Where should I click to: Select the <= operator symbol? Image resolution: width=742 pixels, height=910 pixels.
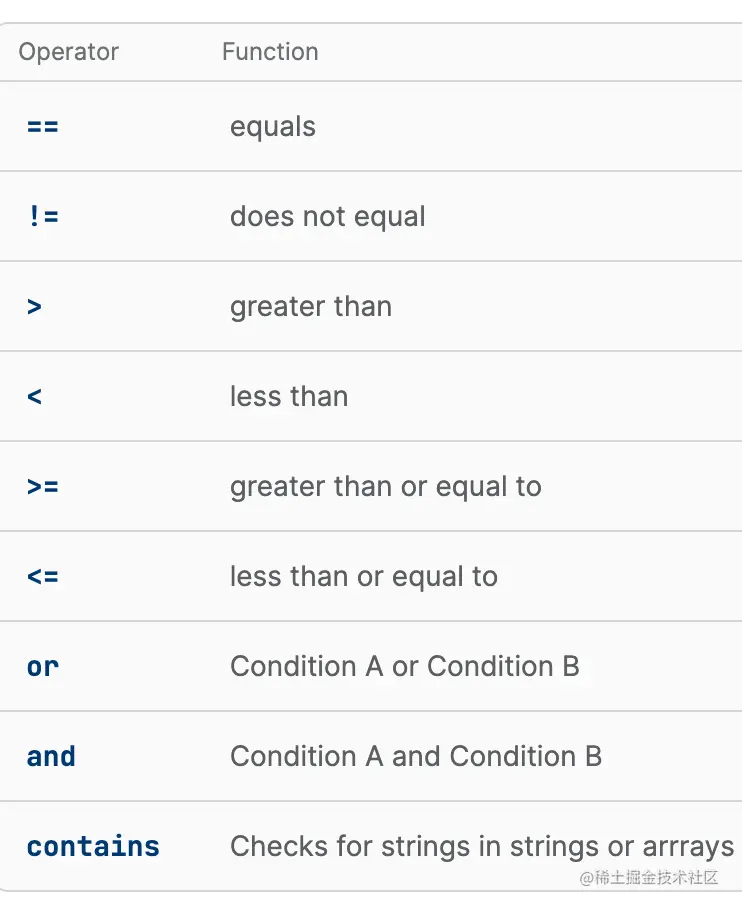[43, 577]
